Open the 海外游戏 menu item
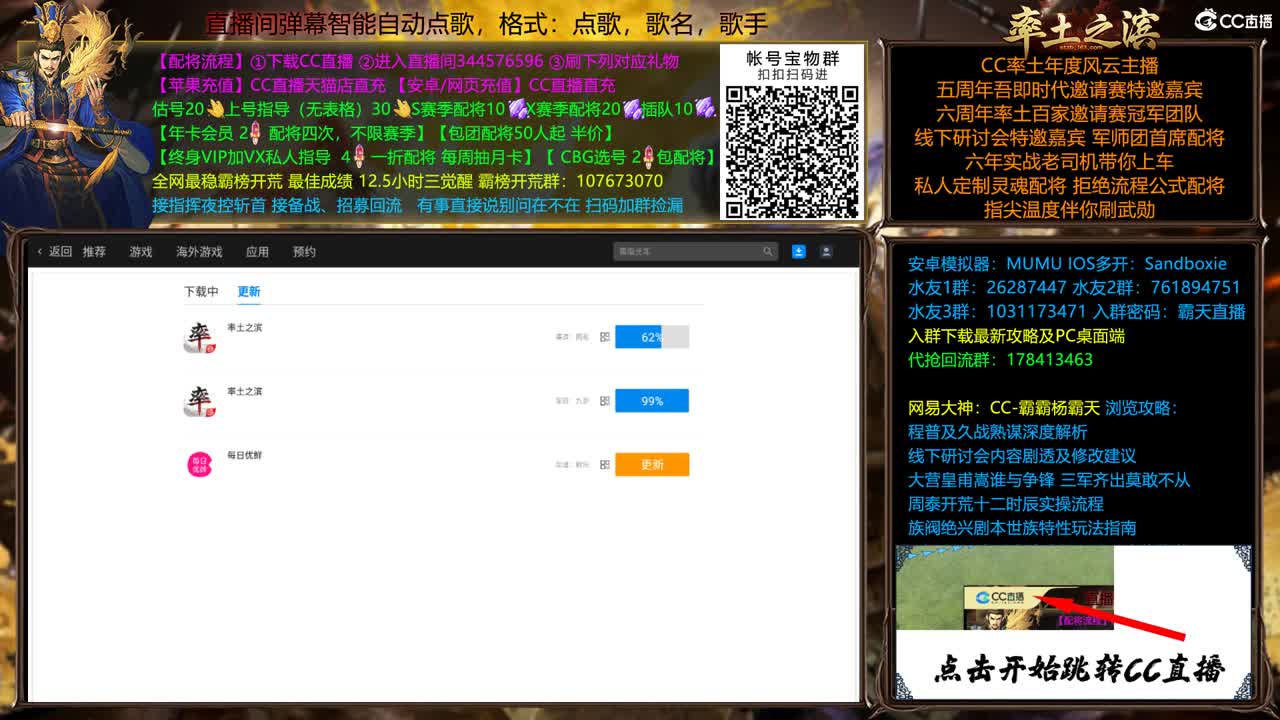 199,252
